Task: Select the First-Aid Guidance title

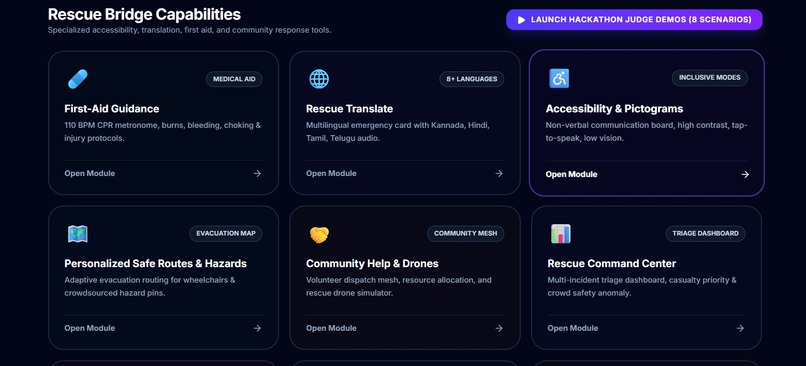Action: point(112,108)
